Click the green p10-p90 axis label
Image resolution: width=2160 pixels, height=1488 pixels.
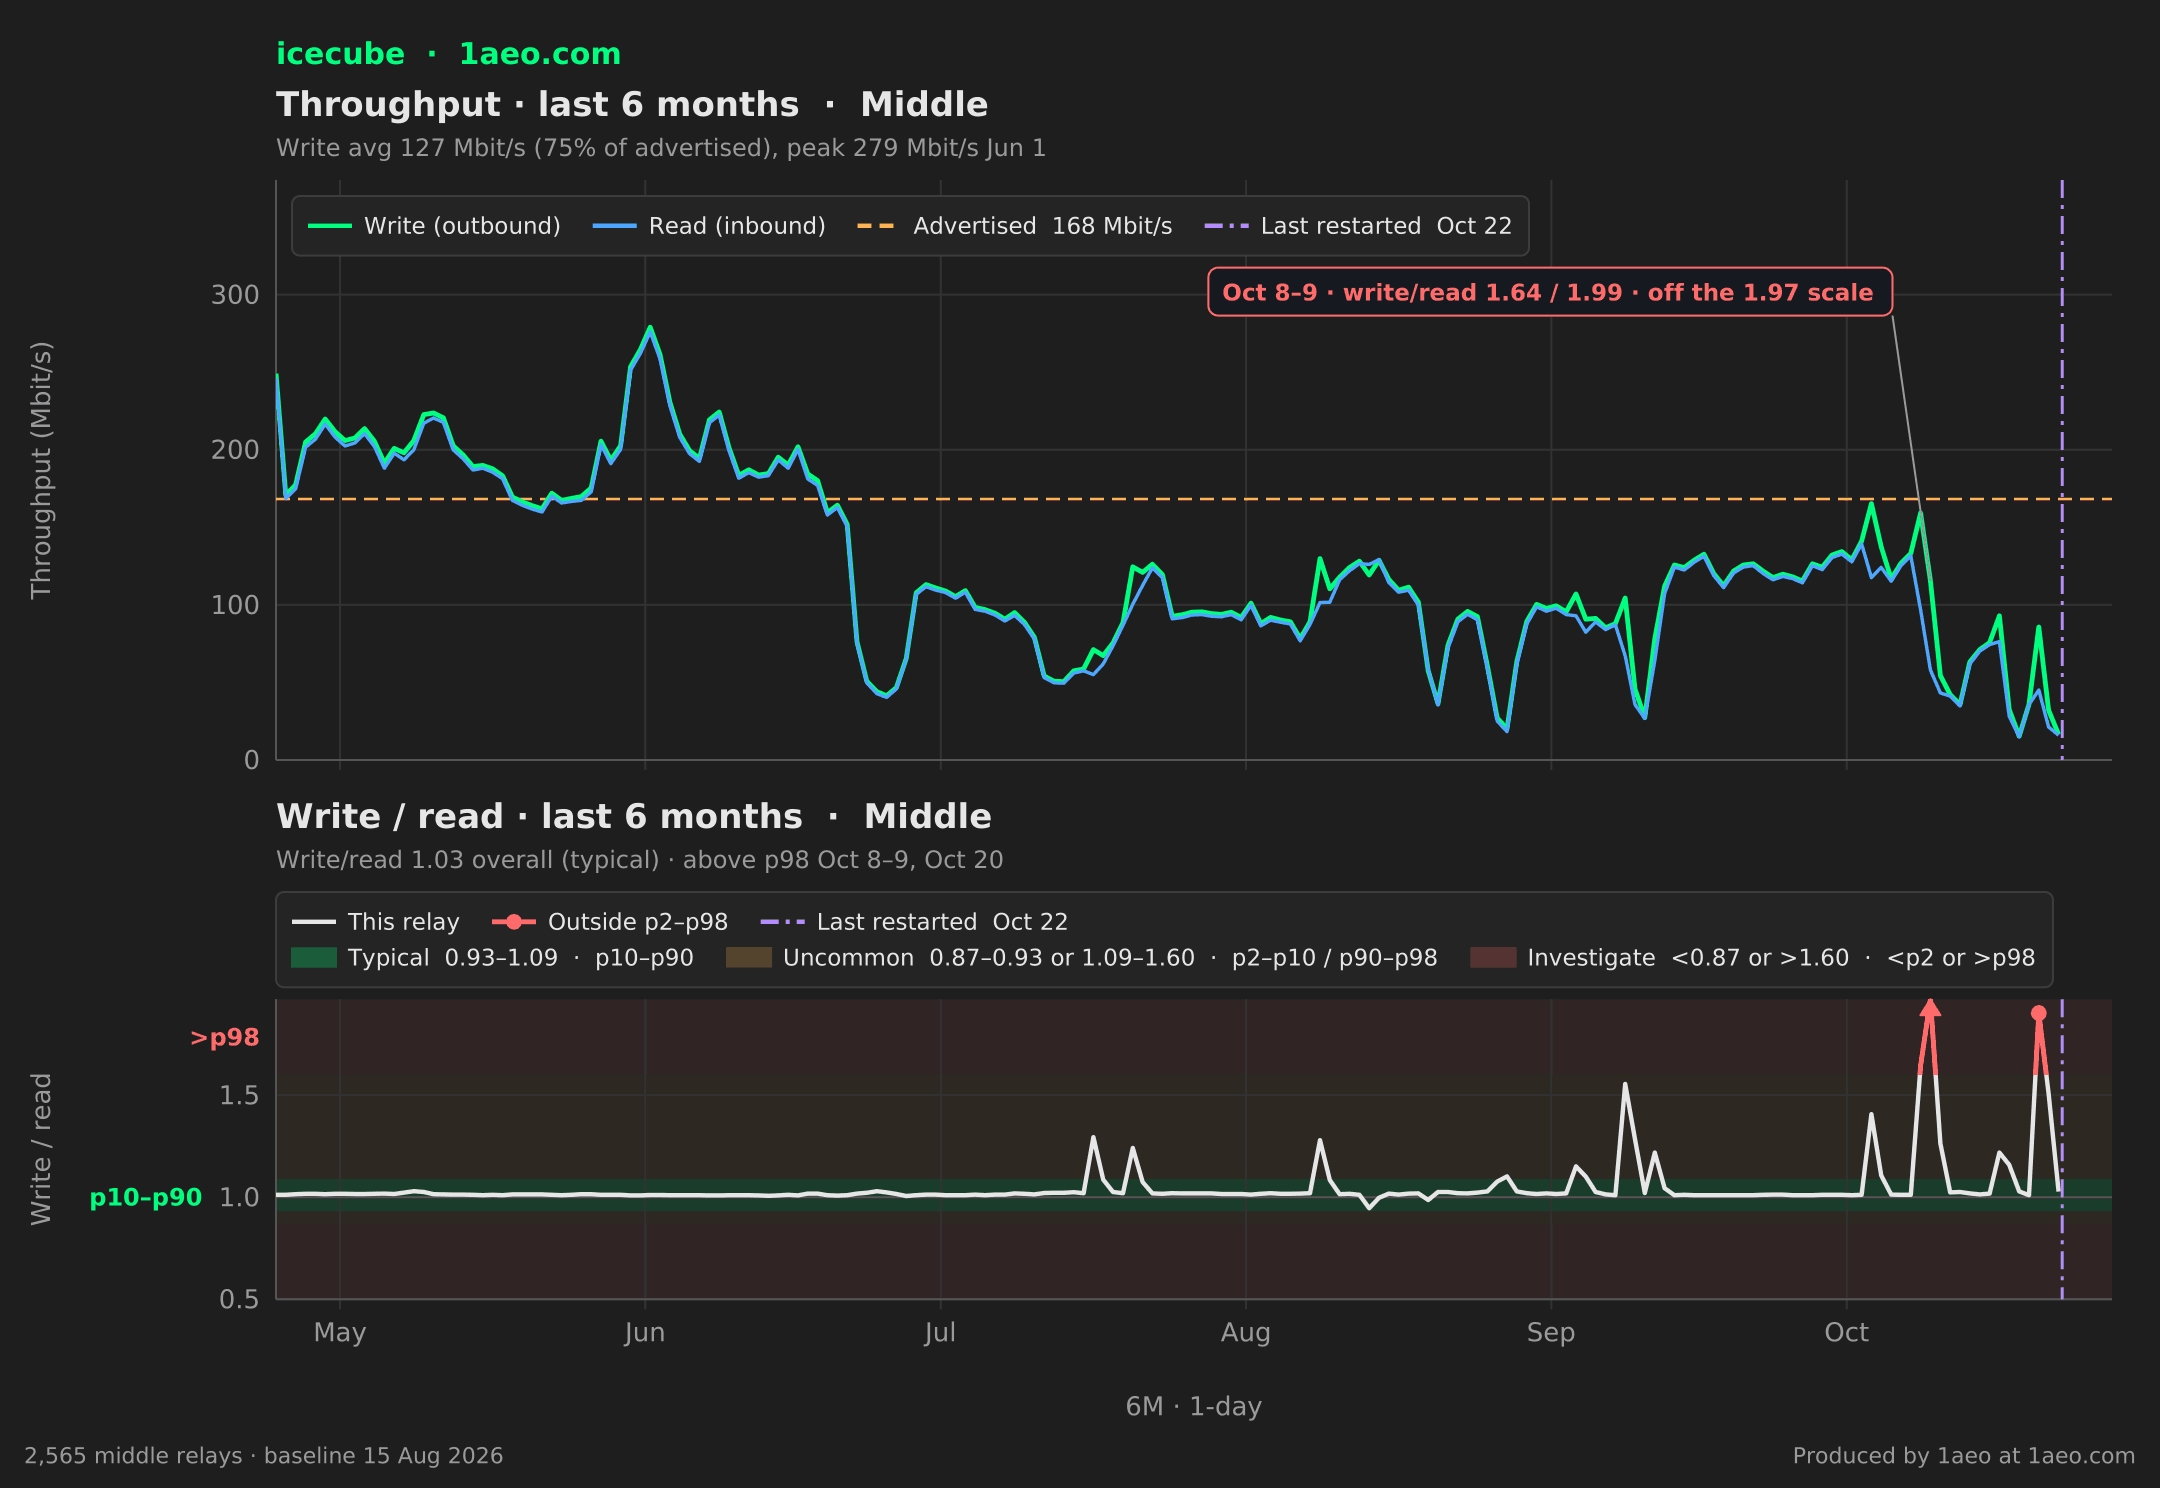[x=146, y=1197]
